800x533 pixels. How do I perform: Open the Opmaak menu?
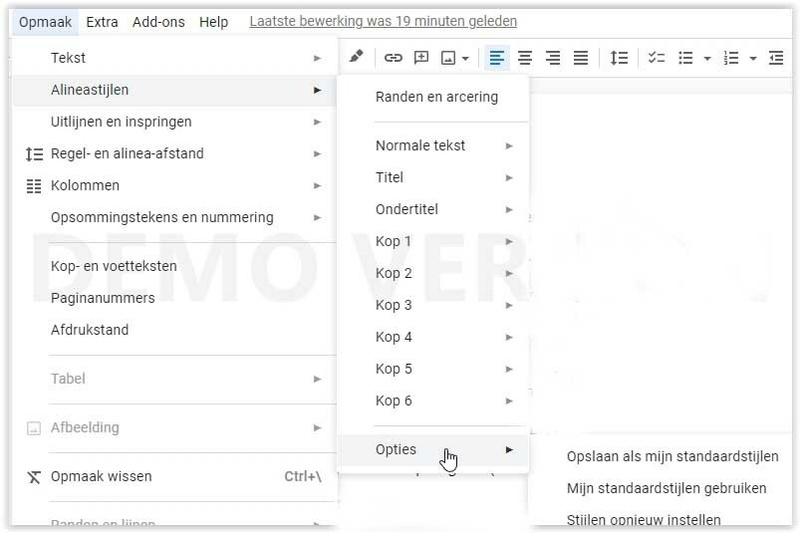point(45,22)
